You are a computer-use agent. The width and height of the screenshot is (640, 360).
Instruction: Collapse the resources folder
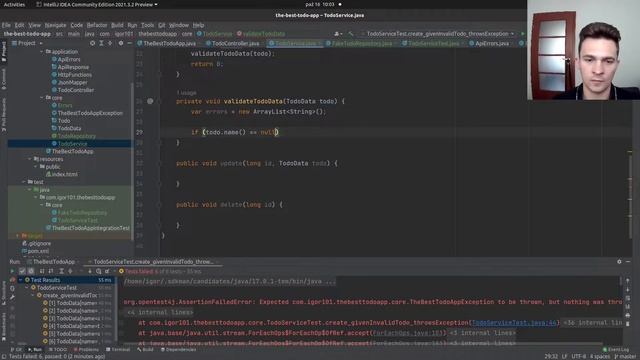tap(30, 159)
